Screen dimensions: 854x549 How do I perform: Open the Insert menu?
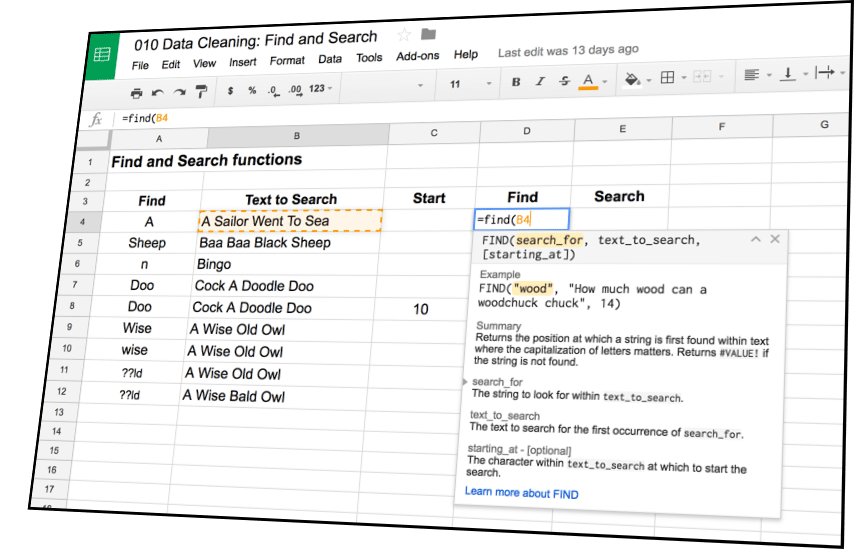[x=242, y=62]
